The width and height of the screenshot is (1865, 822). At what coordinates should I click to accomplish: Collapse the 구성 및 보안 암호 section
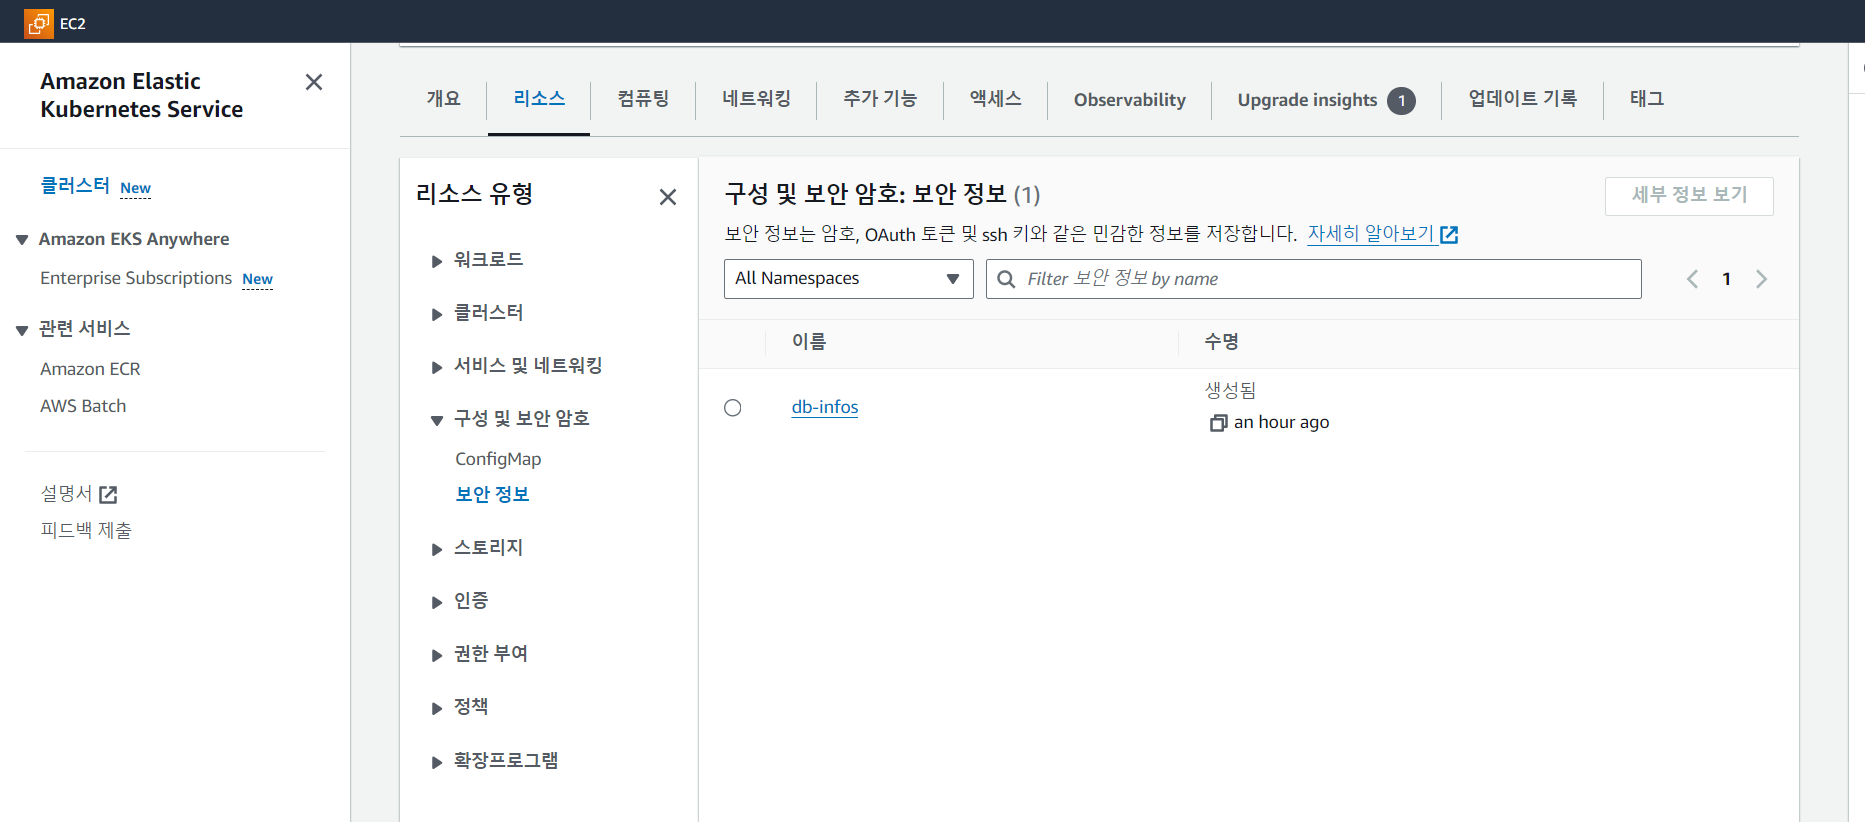pos(437,421)
